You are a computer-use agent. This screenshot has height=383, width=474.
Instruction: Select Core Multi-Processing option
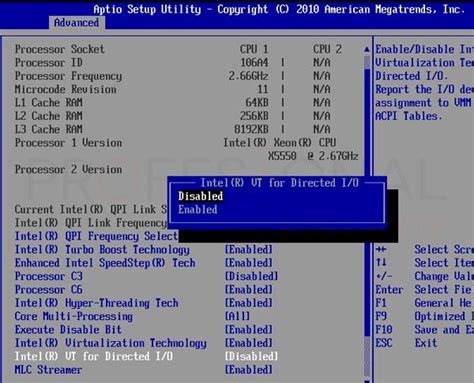point(74,316)
